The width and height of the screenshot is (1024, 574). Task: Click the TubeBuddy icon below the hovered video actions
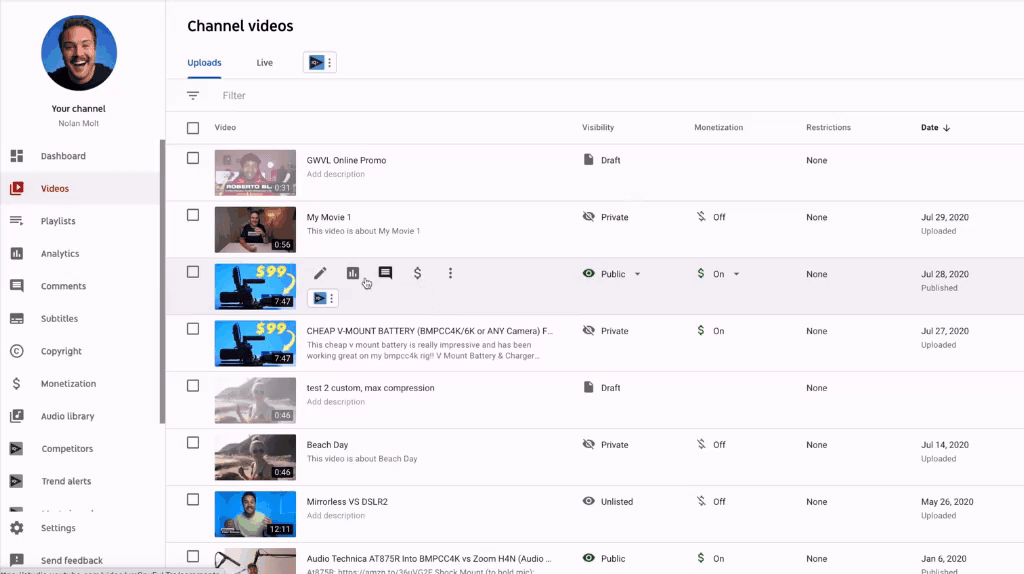pyautogui.click(x=319, y=298)
